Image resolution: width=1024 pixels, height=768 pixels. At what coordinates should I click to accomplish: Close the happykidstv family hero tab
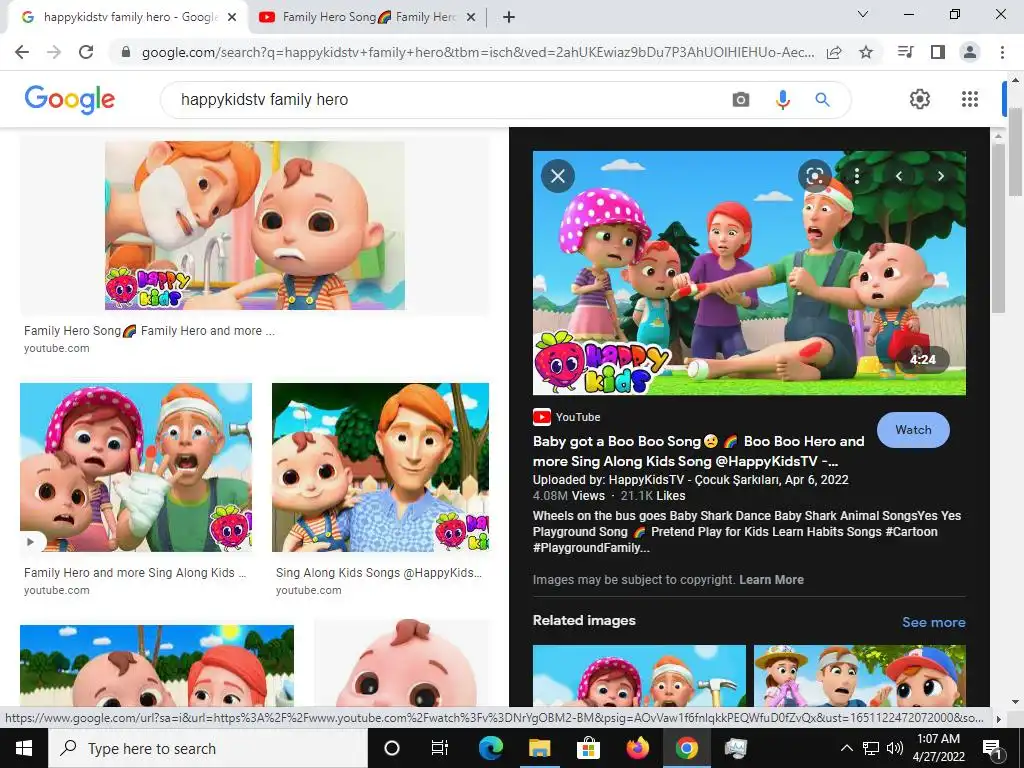(231, 17)
